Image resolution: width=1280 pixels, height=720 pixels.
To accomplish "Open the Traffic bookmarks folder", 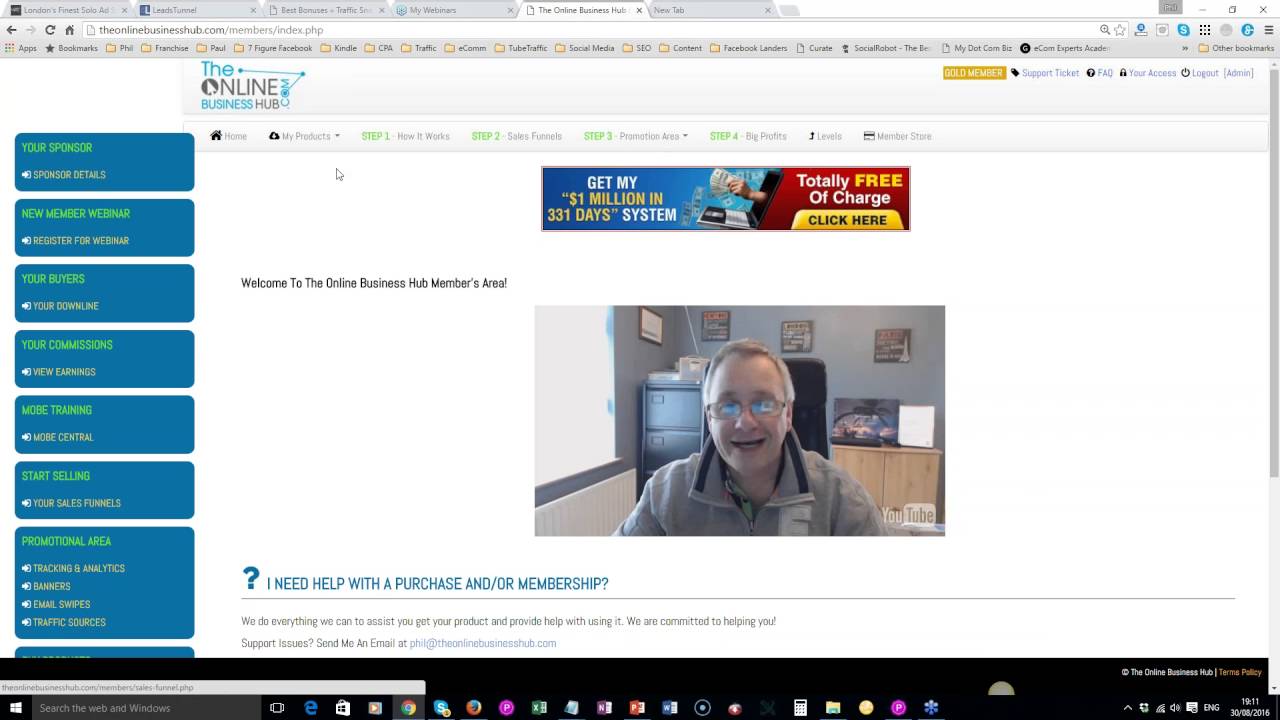I will (x=420, y=48).
